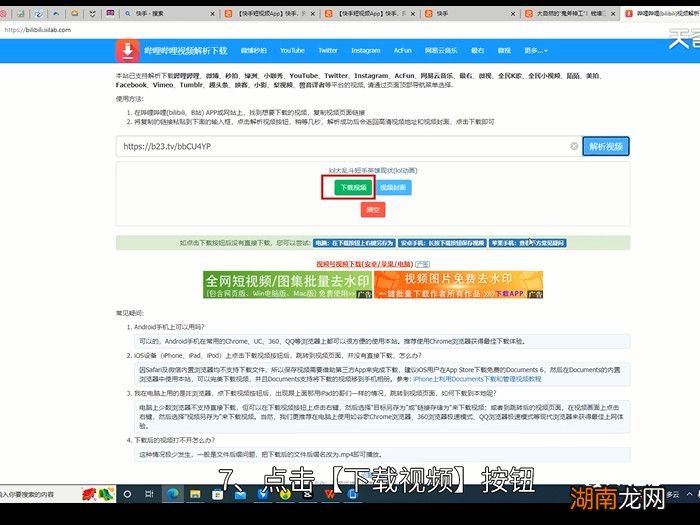
Task: Close the 快手 - 搜索 browser tab
Action: pyautogui.click(x=212, y=14)
